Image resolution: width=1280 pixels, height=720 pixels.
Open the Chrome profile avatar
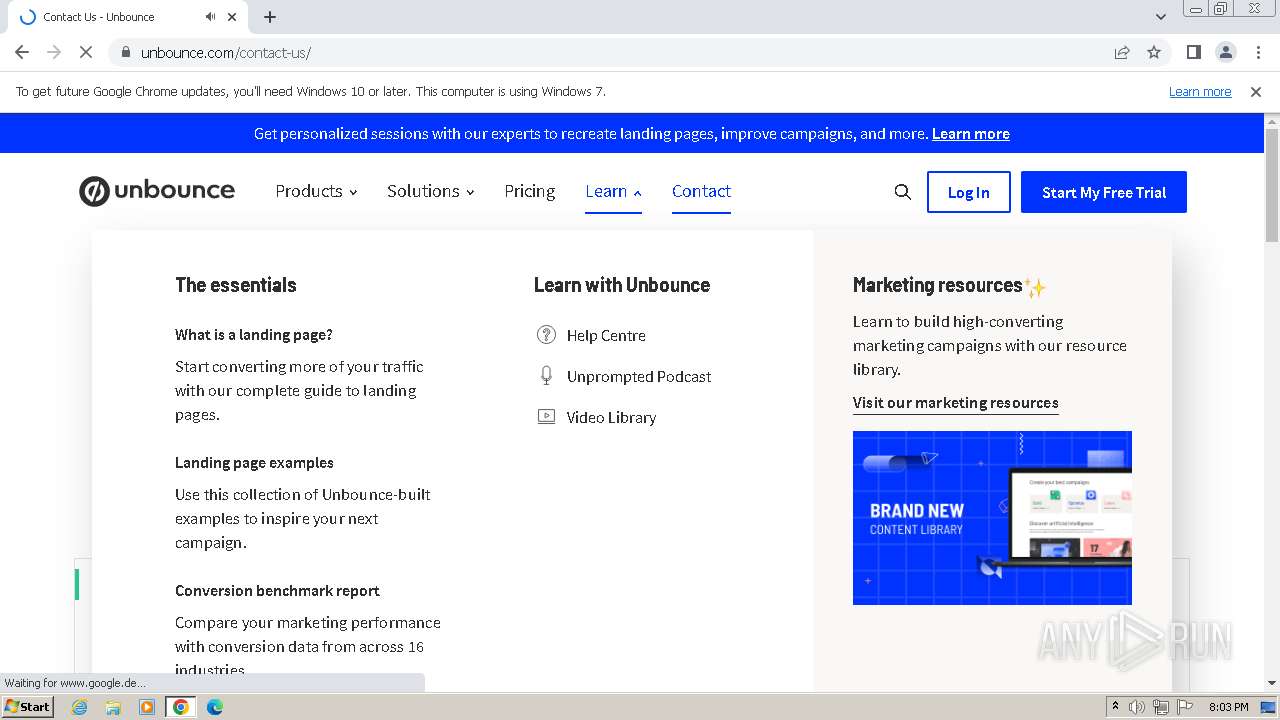click(x=1225, y=52)
